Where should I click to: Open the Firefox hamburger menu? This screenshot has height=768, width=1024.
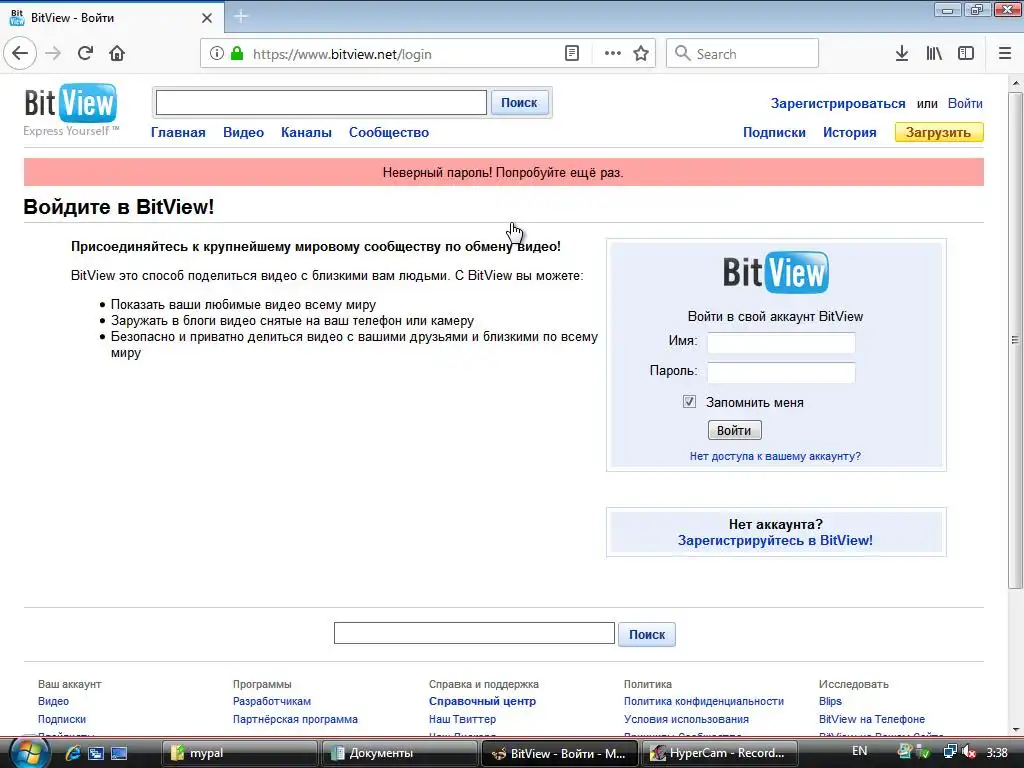(1005, 54)
